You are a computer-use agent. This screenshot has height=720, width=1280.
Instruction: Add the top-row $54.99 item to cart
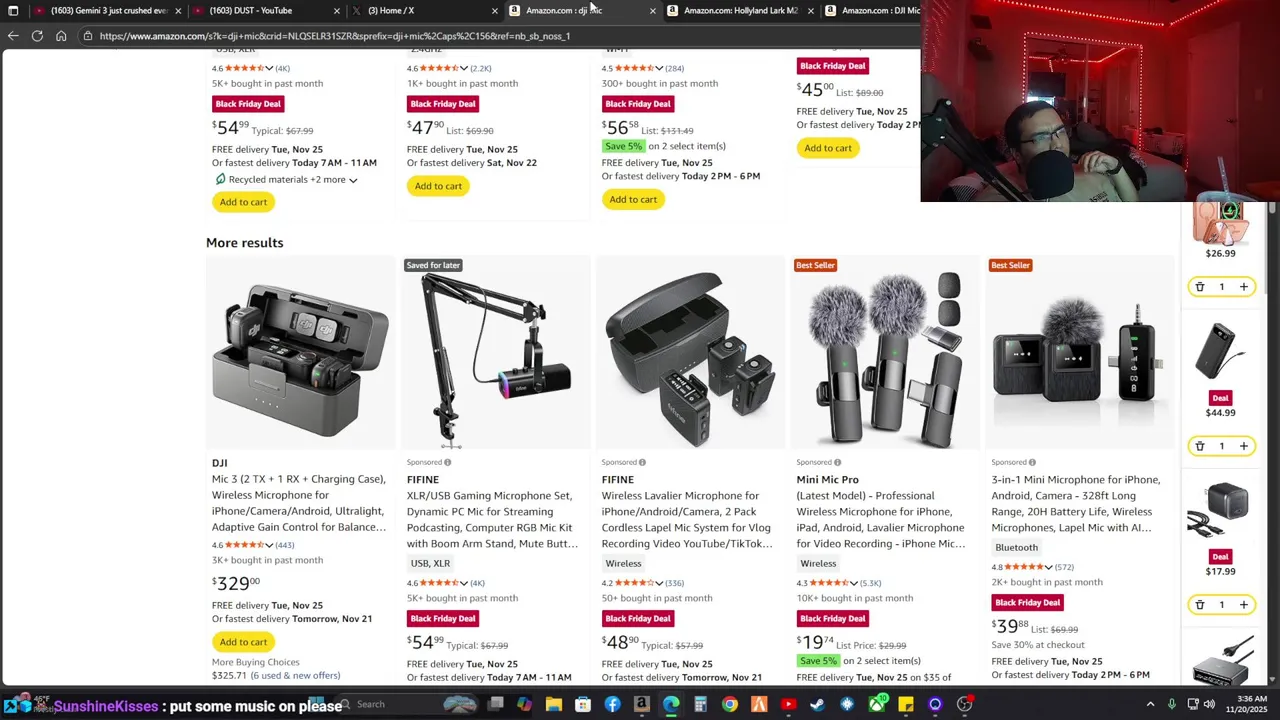[243, 202]
